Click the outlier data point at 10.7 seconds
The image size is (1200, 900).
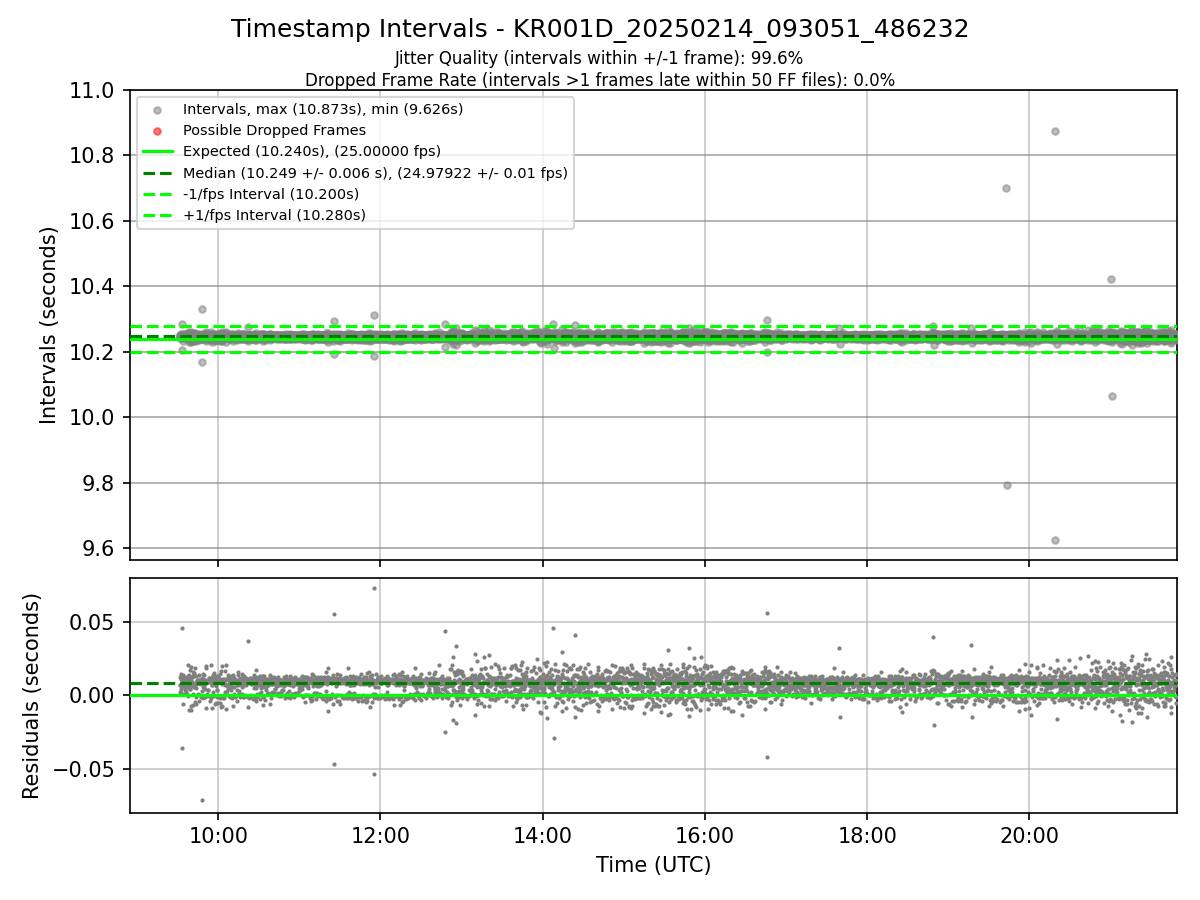pos(1006,188)
